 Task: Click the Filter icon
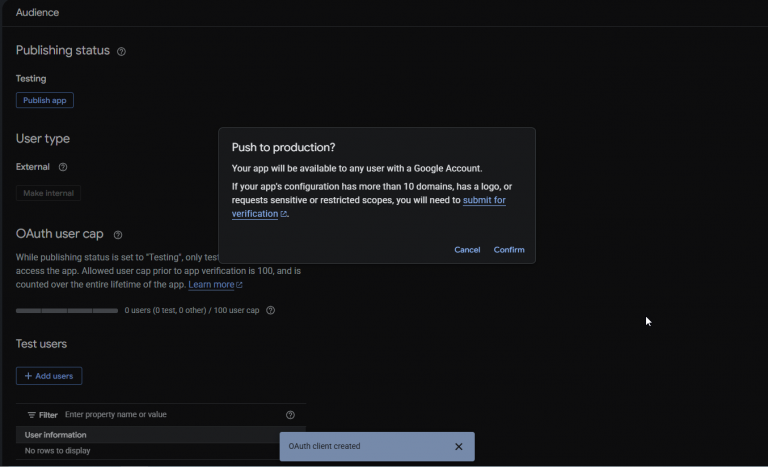pos(31,415)
